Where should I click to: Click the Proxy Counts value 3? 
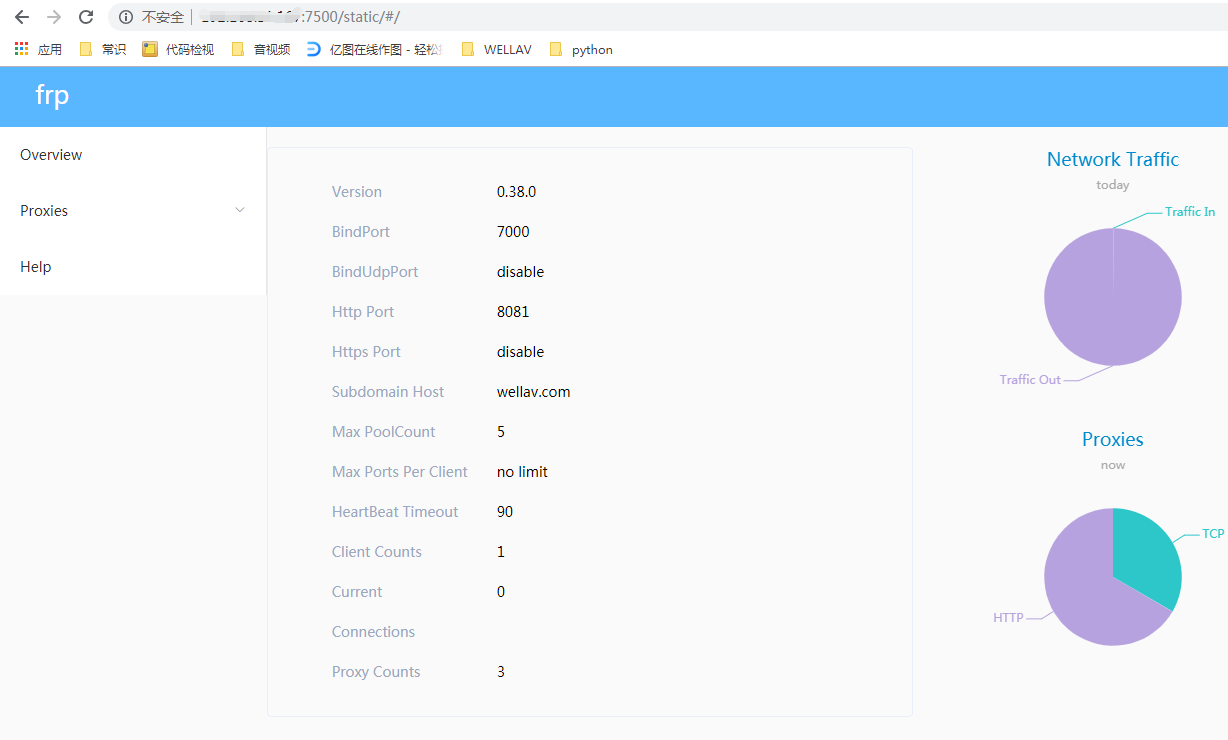click(x=501, y=672)
